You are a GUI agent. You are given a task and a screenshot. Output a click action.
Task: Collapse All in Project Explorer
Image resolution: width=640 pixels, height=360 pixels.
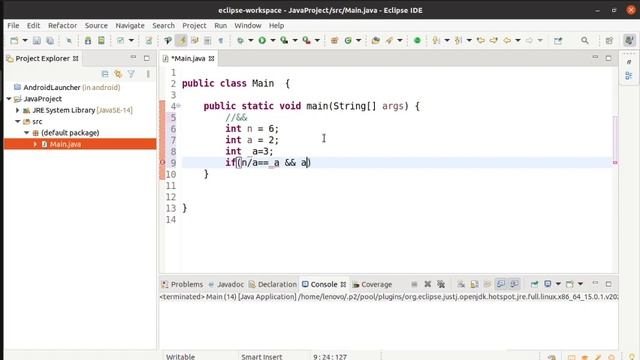pos(105,74)
